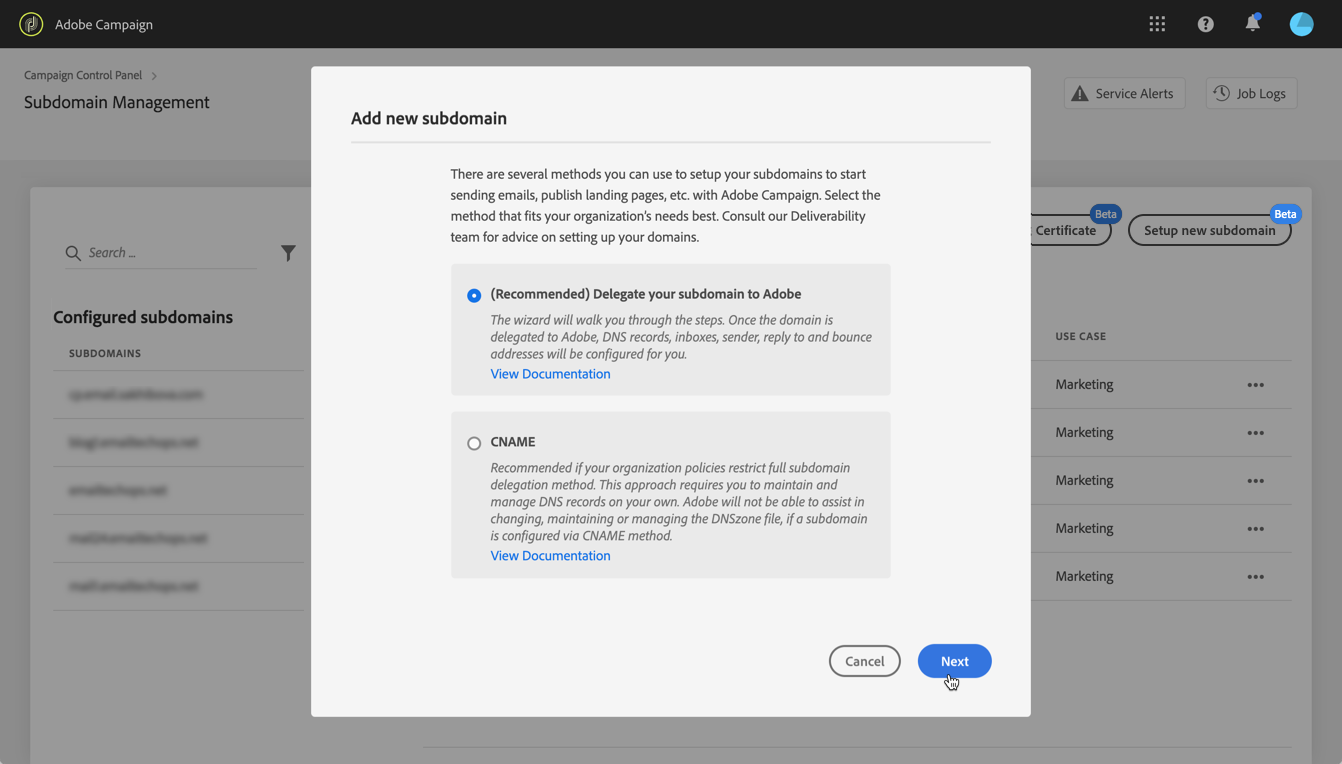Open the Job Logs button
This screenshot has width=1342, height=764.
point(1251,93)
